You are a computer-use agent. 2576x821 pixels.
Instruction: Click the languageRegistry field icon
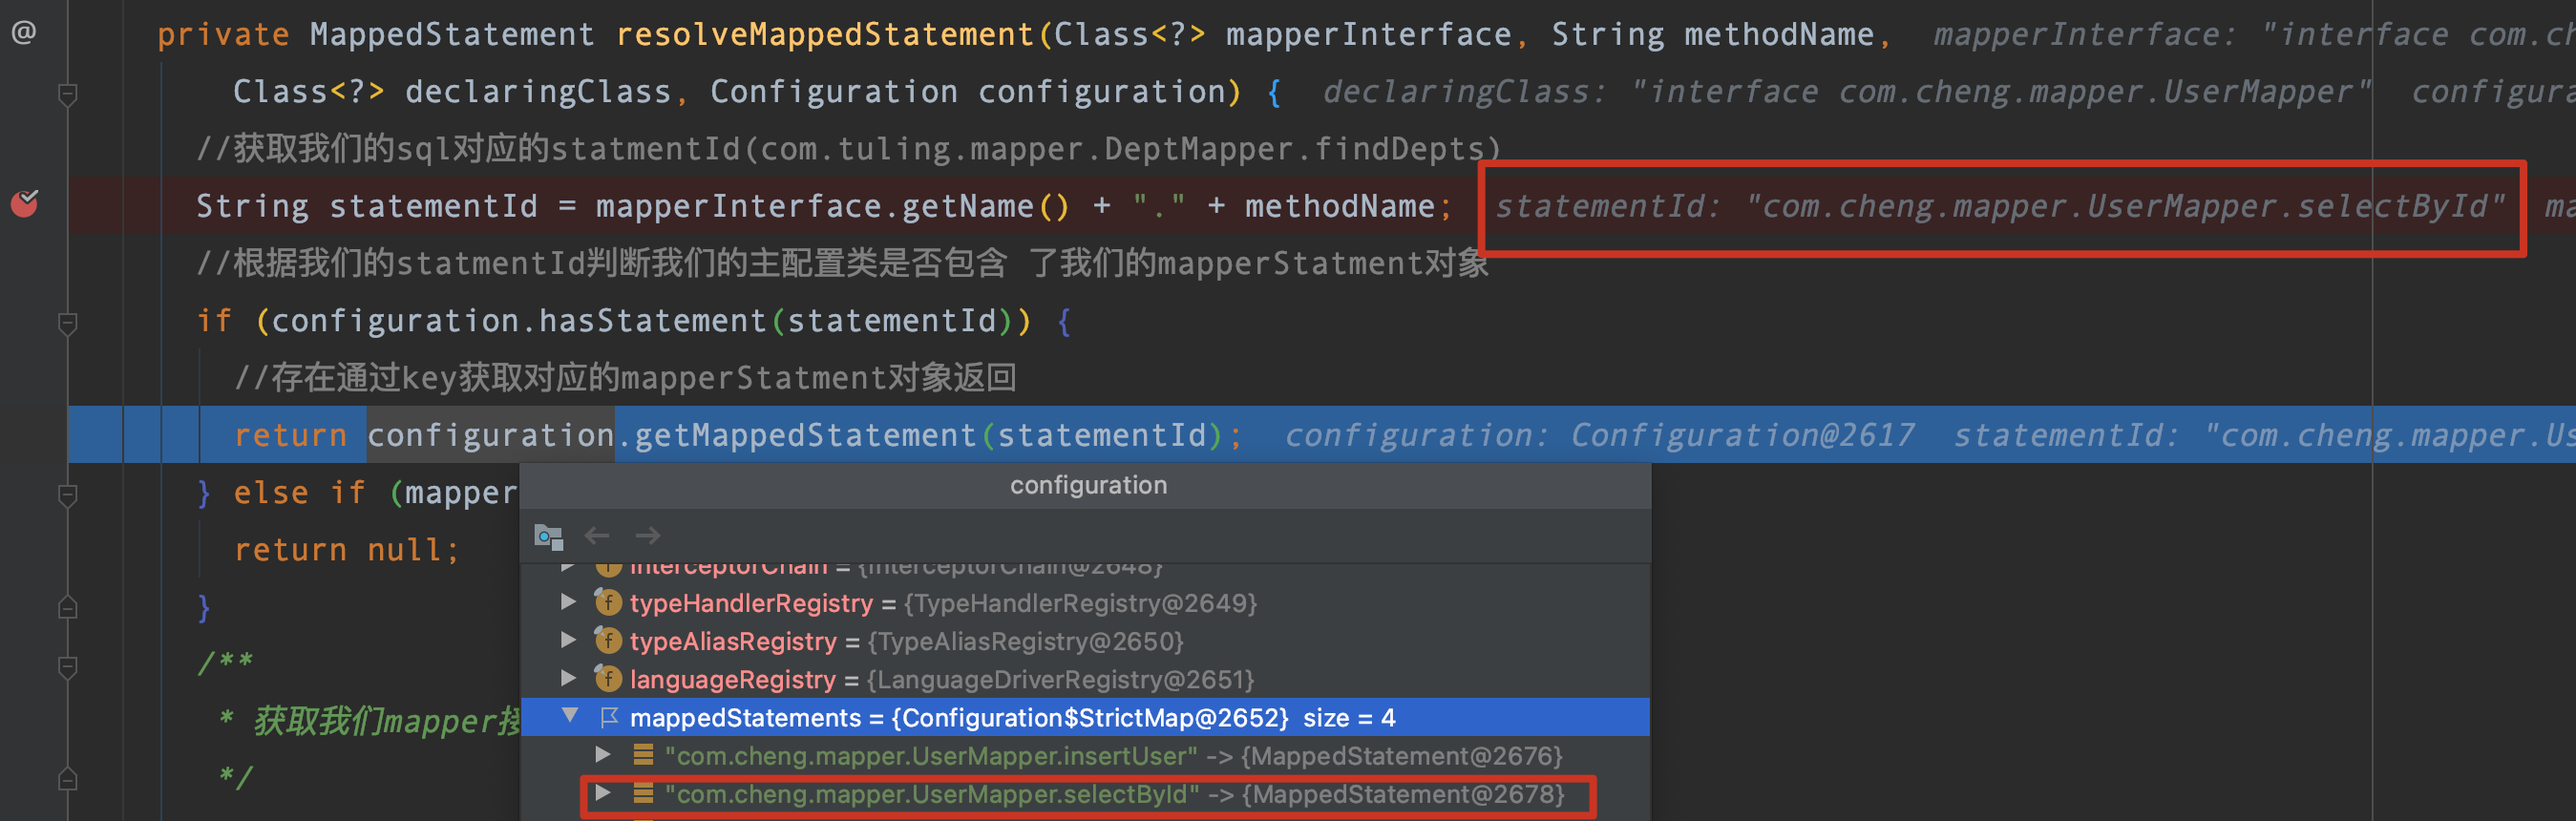click(608, 678)
